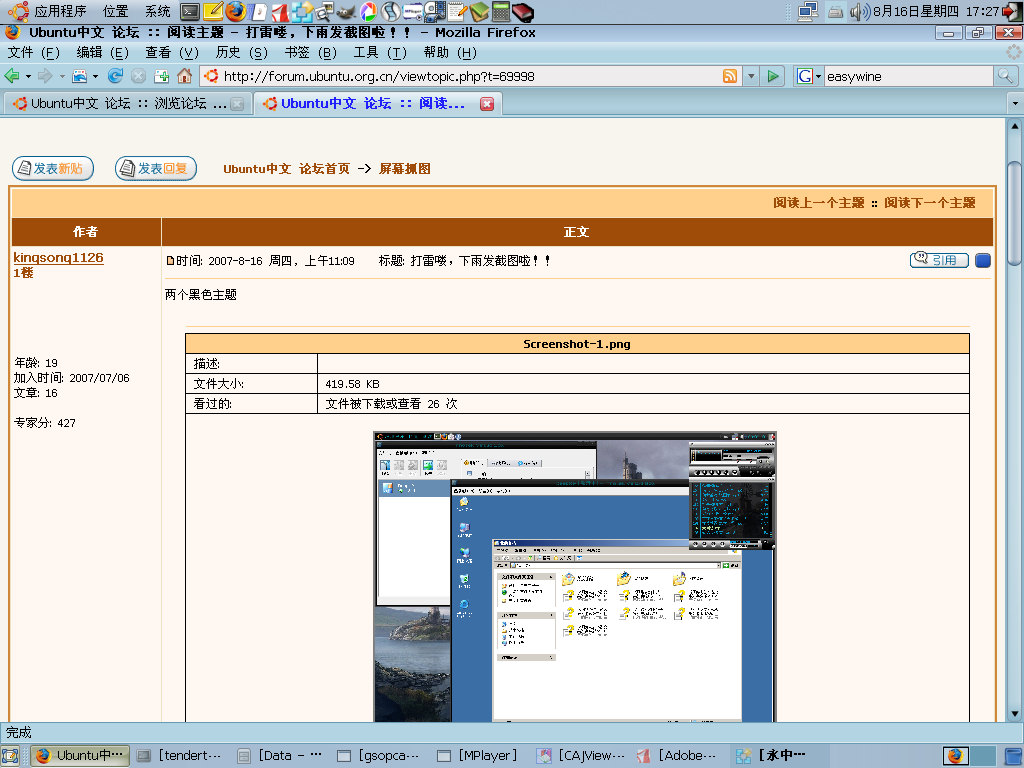Switch to the [MPlayer] taskbar window
Screen dimensions: 1024x768
[x=478, y=756]
